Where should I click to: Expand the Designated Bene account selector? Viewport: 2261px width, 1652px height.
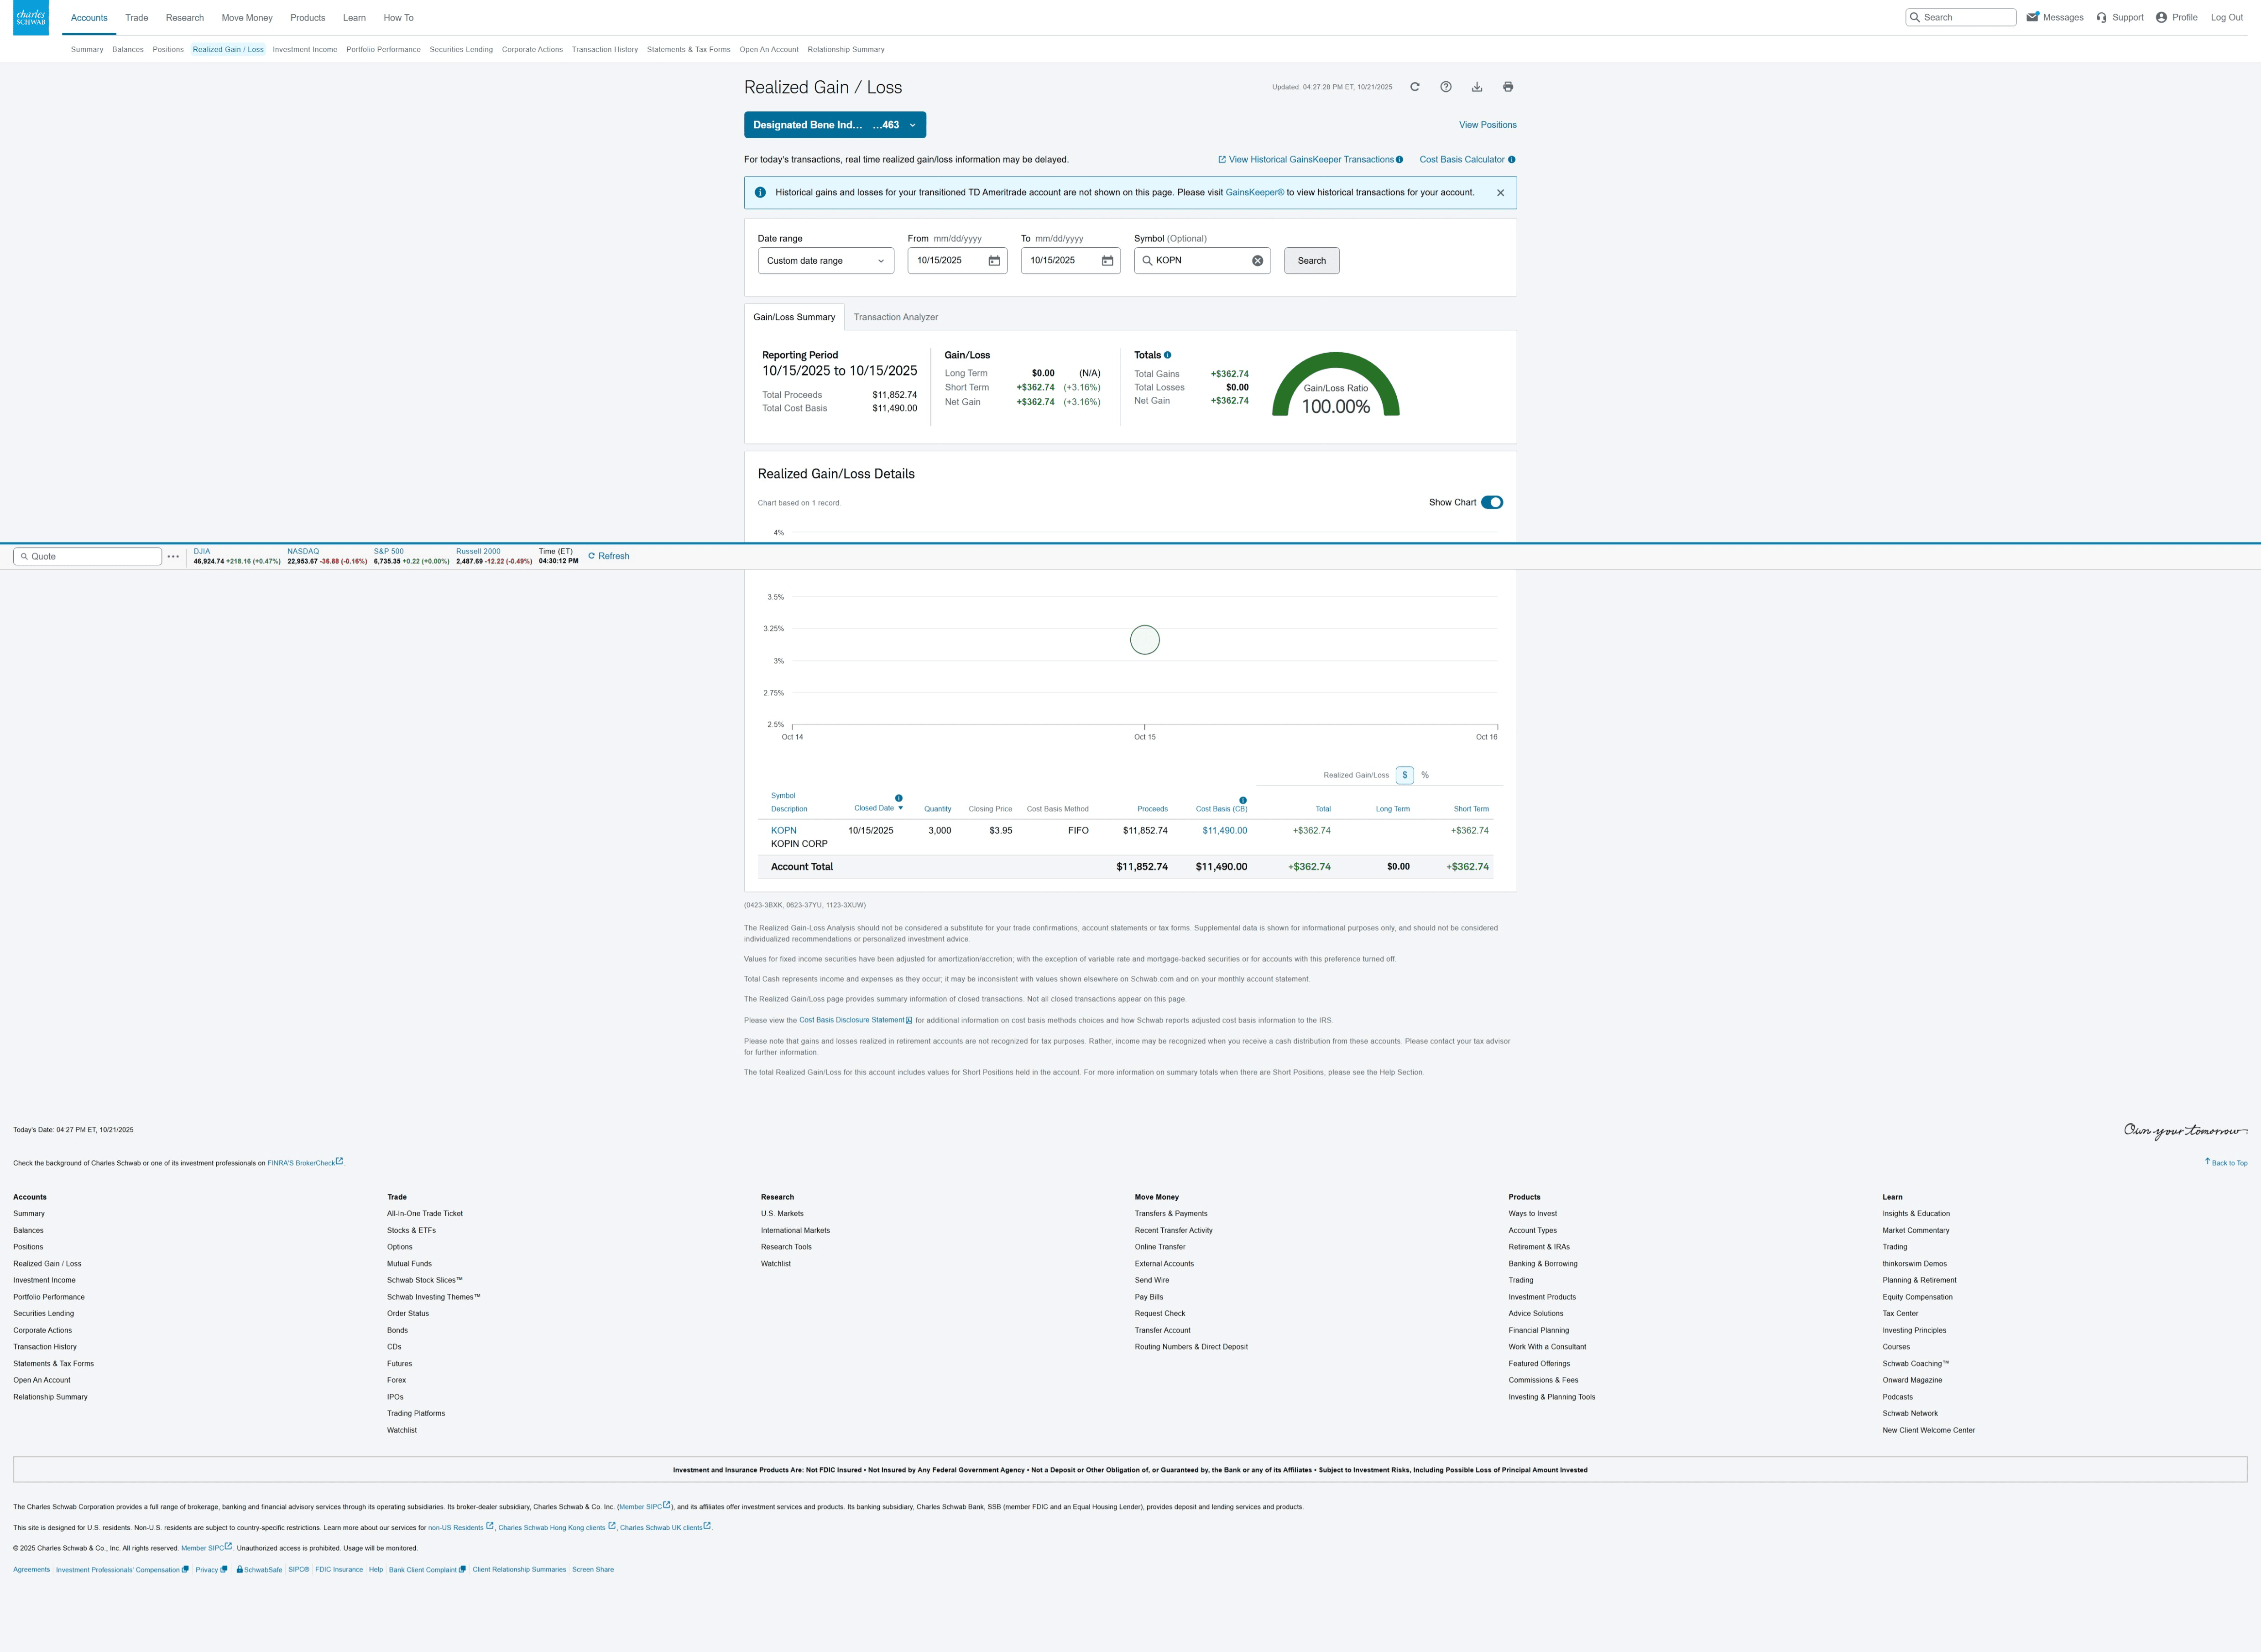coord(834,125)
